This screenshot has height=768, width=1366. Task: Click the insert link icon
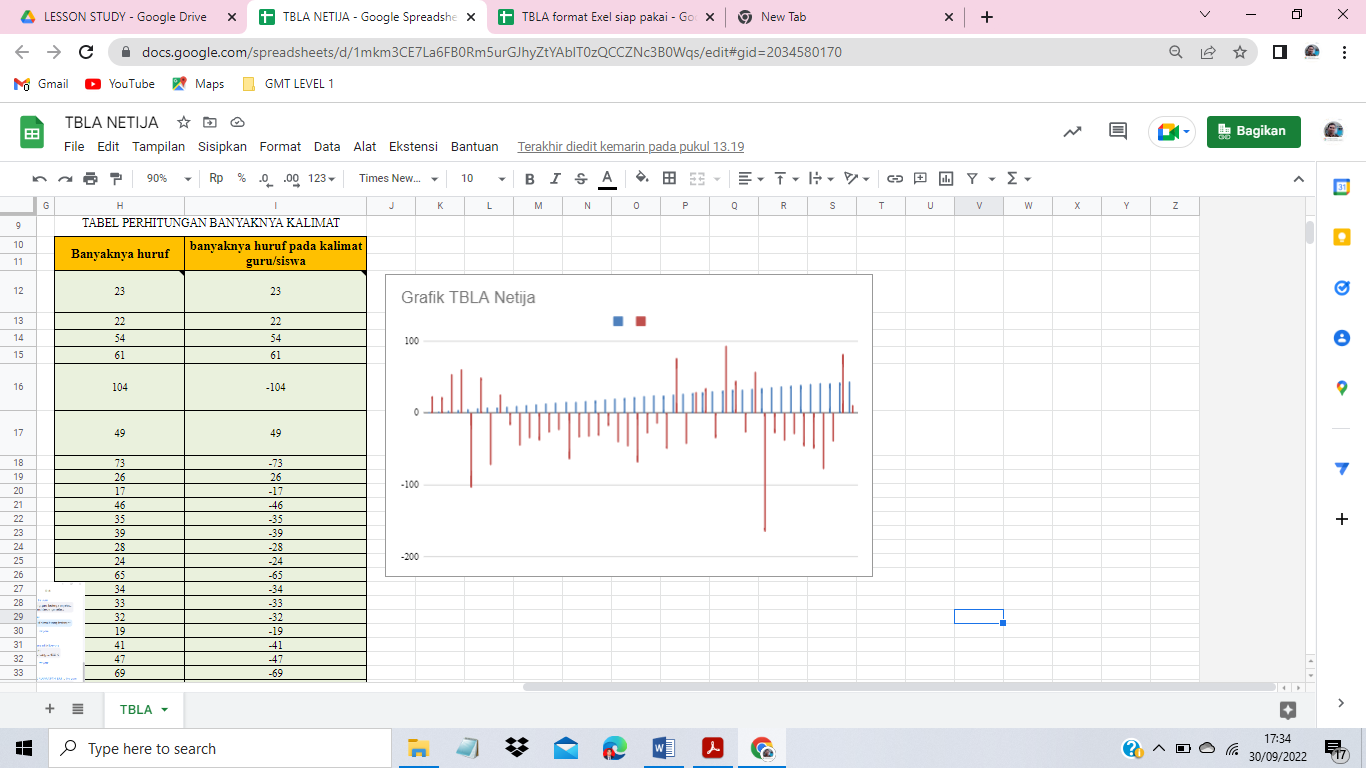pos(895,179)
